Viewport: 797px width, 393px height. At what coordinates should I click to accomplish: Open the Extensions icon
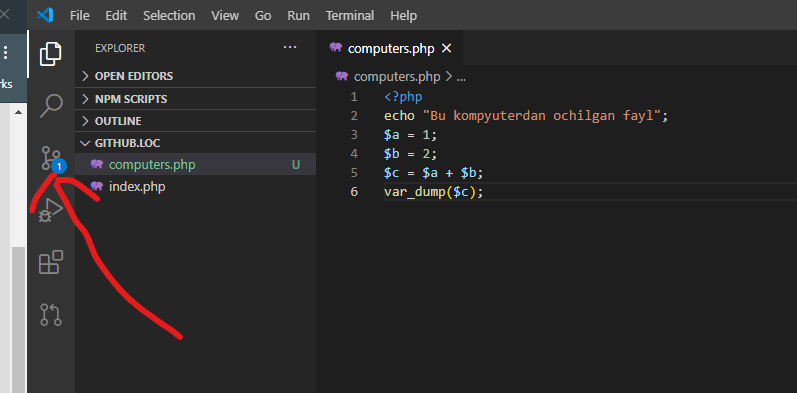[x=51, y=262]
